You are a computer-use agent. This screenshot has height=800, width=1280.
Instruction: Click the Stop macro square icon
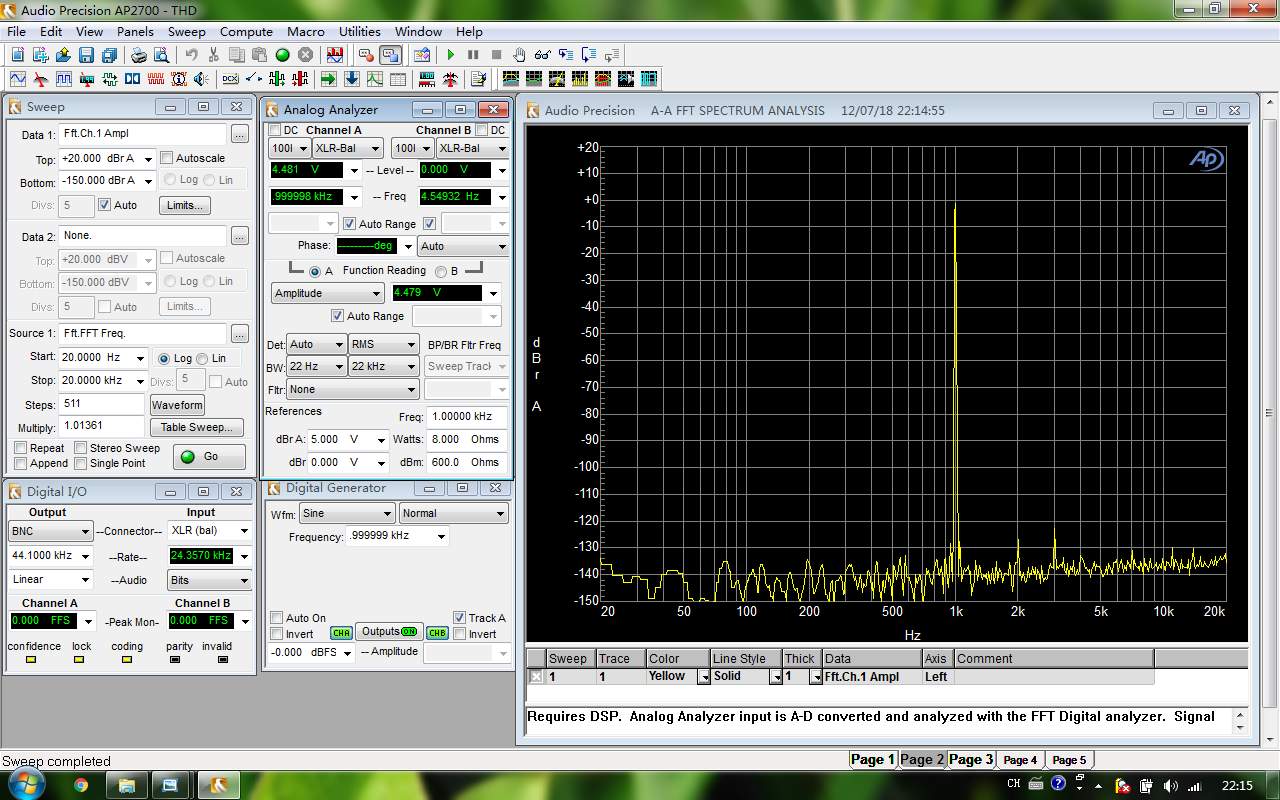pyautogui.click(x=496, y=55)
